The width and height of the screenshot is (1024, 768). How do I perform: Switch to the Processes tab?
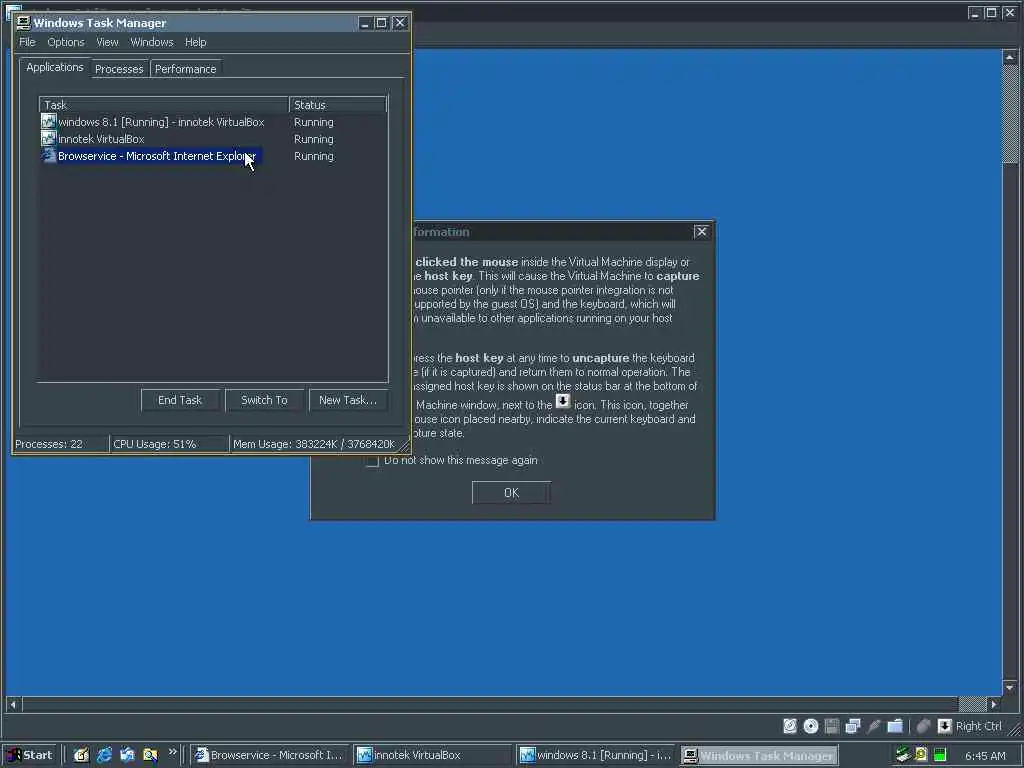coord(119,69)
